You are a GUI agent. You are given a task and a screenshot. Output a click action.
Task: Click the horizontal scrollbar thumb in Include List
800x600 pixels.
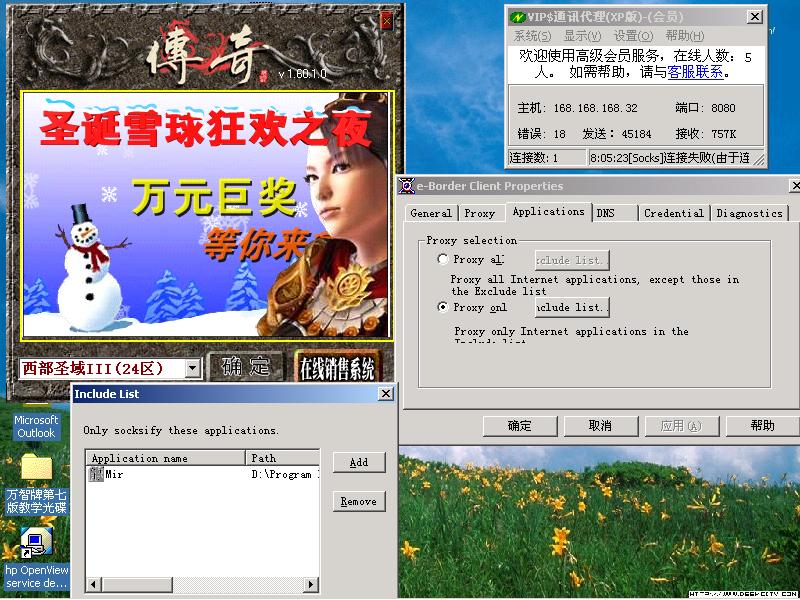[137, 584]
